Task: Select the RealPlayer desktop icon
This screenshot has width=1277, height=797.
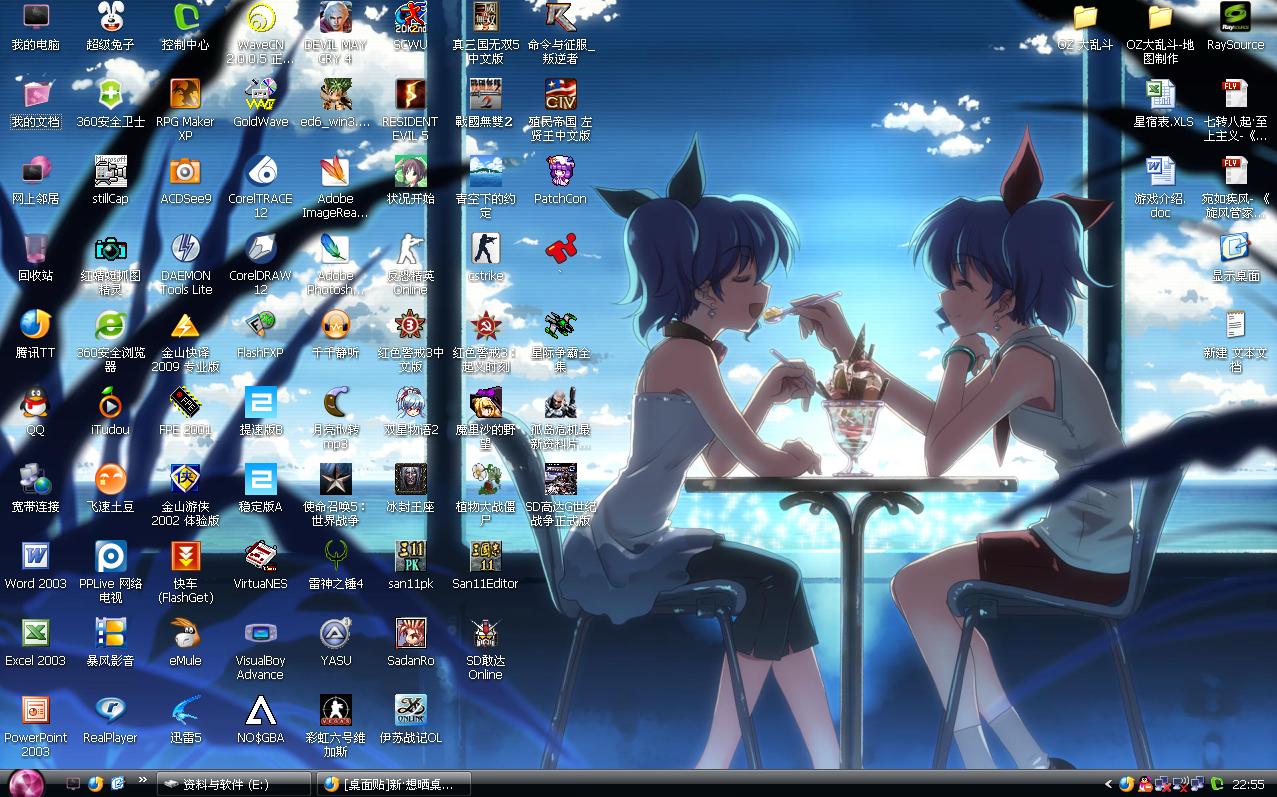Action: [110, 719]
